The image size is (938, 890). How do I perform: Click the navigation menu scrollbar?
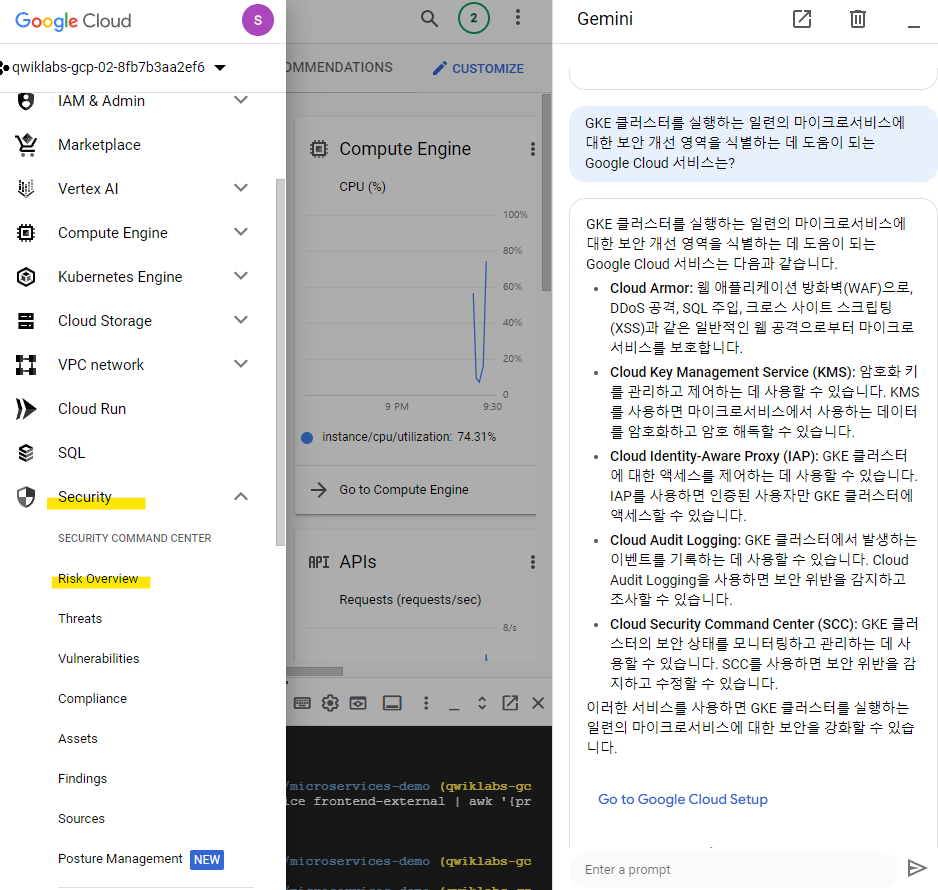(279, 362)
